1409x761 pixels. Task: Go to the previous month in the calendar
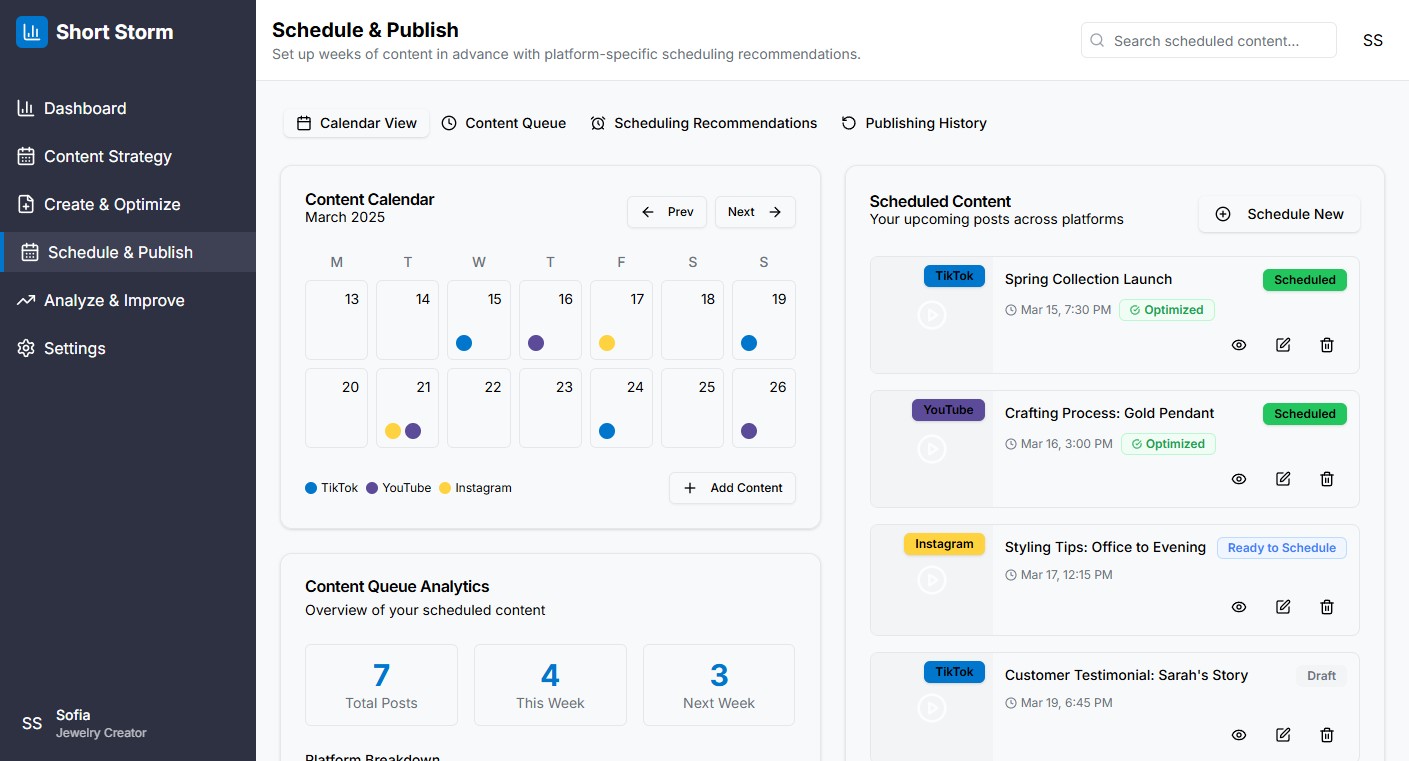(x=666, y=211)
